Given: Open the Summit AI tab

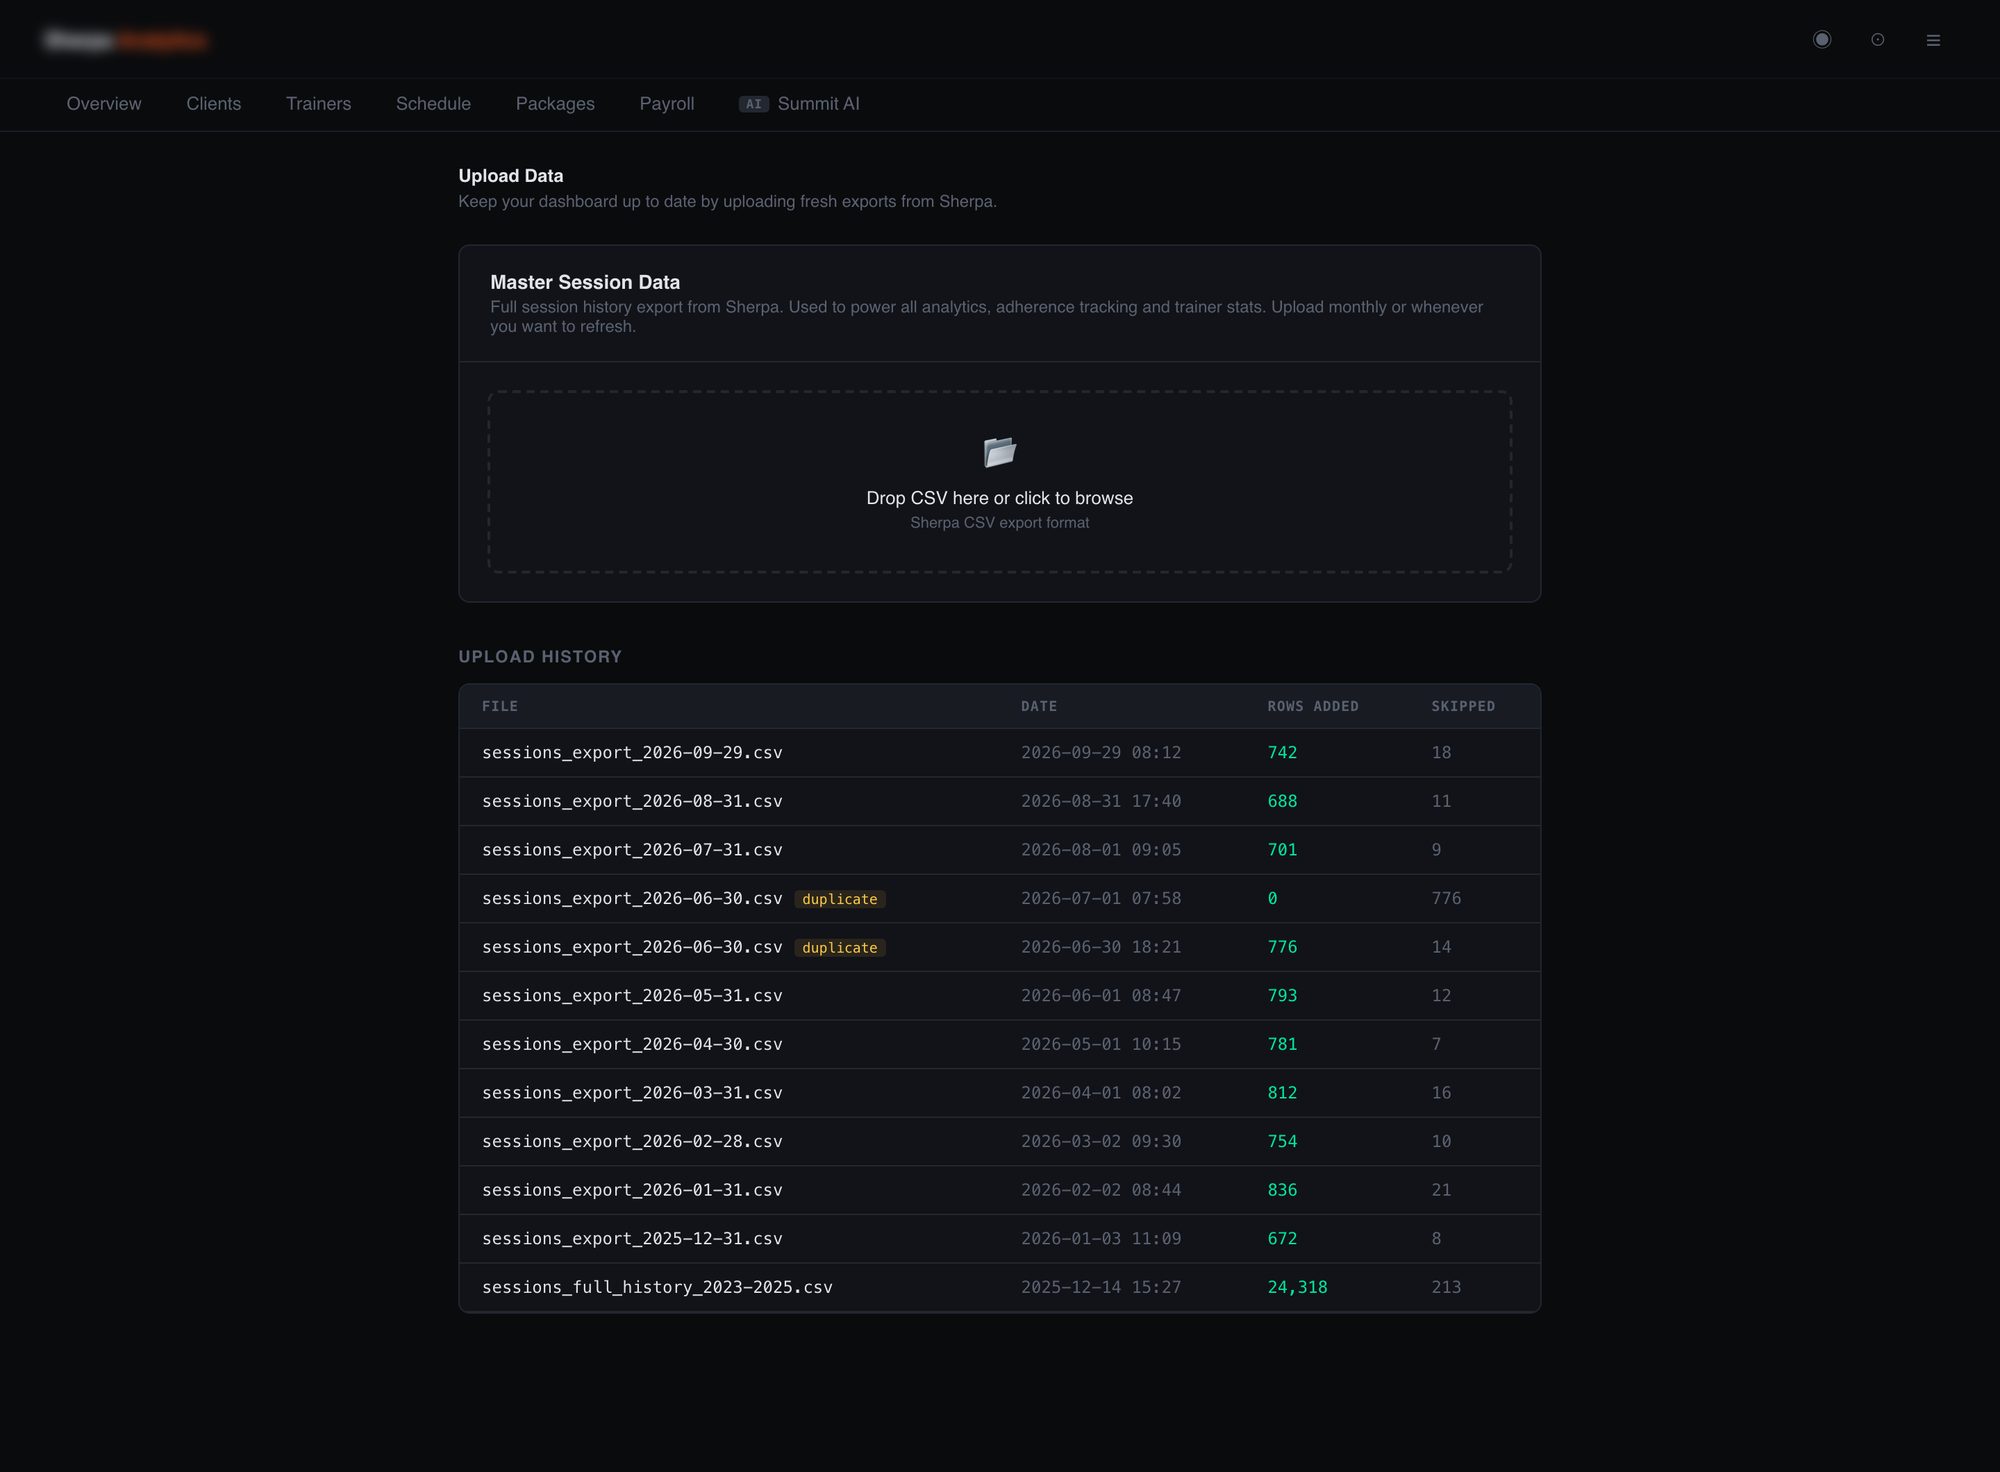Looking at the screenshot, I should point(799,104).
